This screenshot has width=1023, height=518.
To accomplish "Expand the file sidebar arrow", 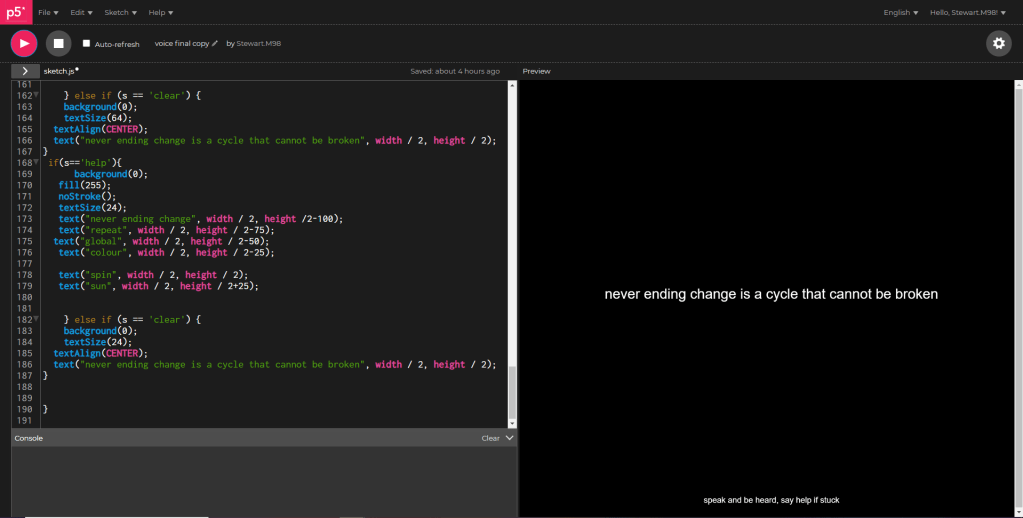I will click(25, 71).
